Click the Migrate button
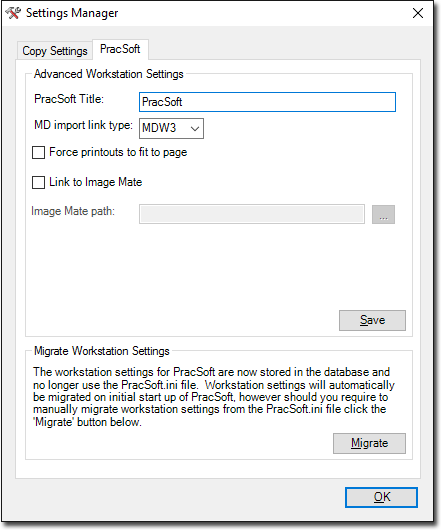Screen dimensions: 441x530 (369, 443)
